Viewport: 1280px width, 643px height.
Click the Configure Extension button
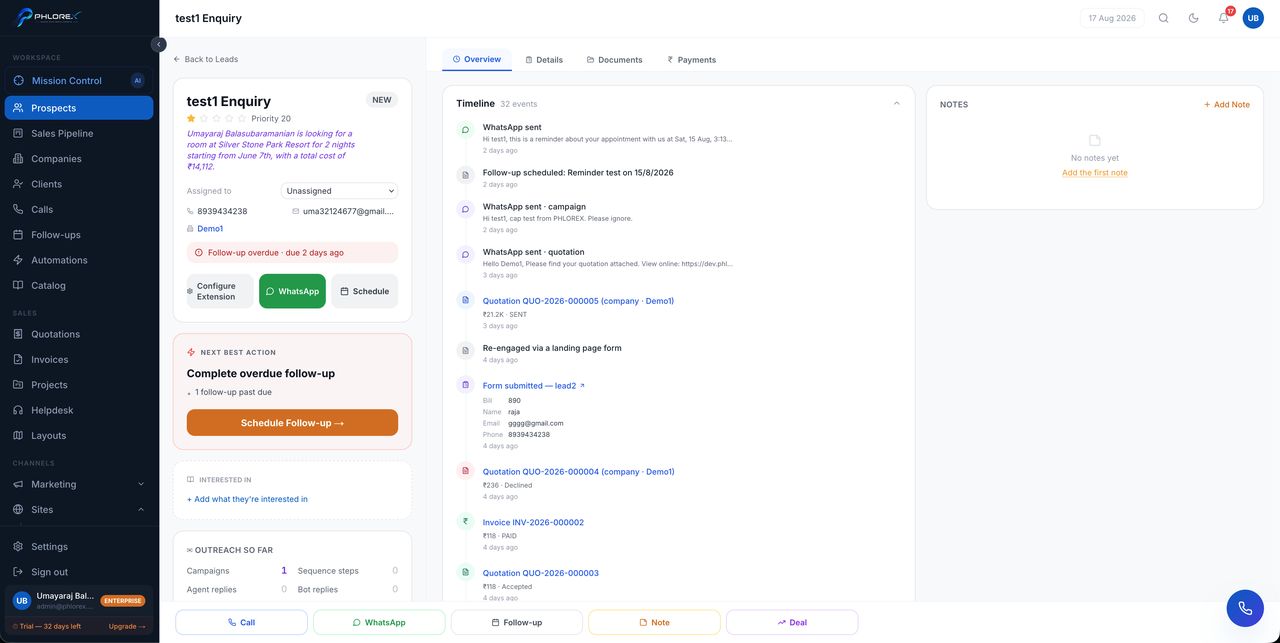220,291
